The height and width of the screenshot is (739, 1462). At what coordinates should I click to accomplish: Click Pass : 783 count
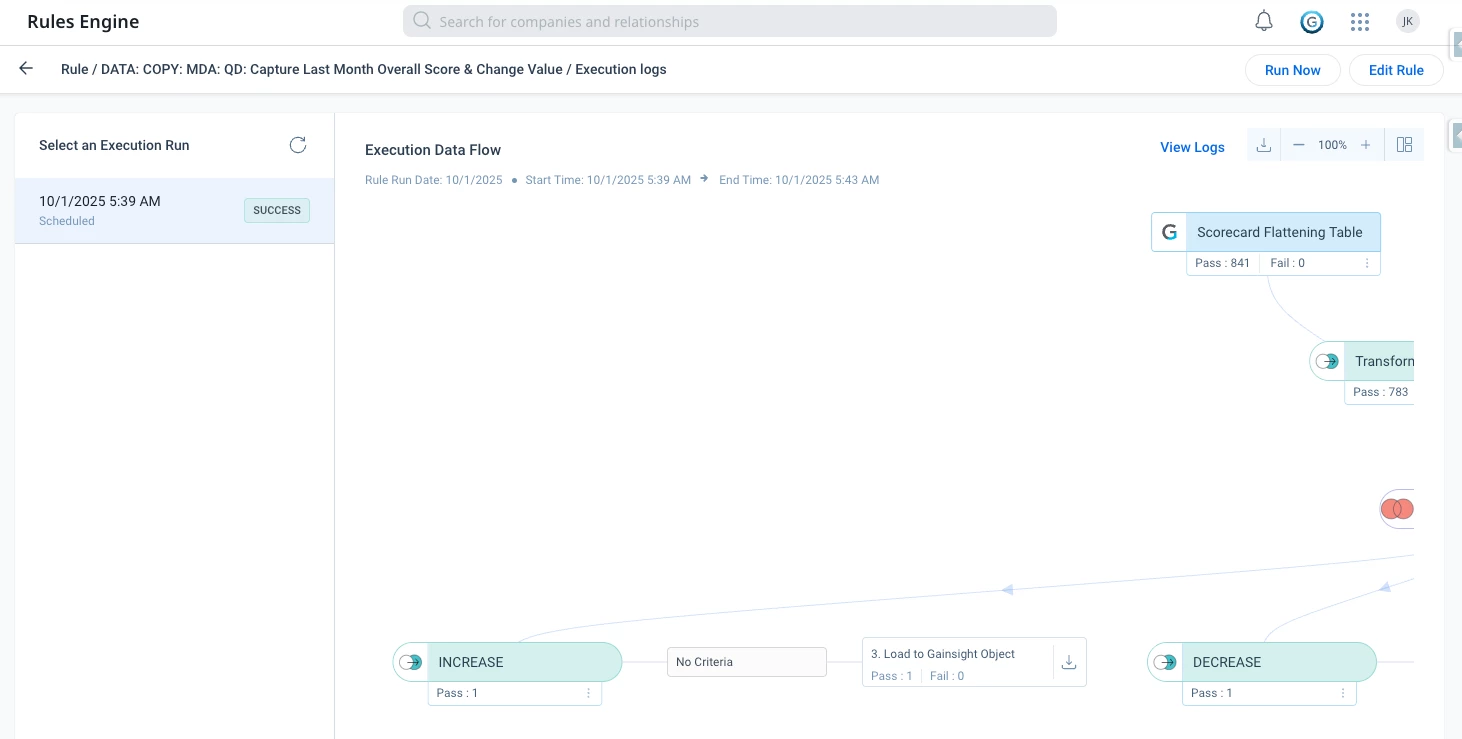pos(1380,392)
